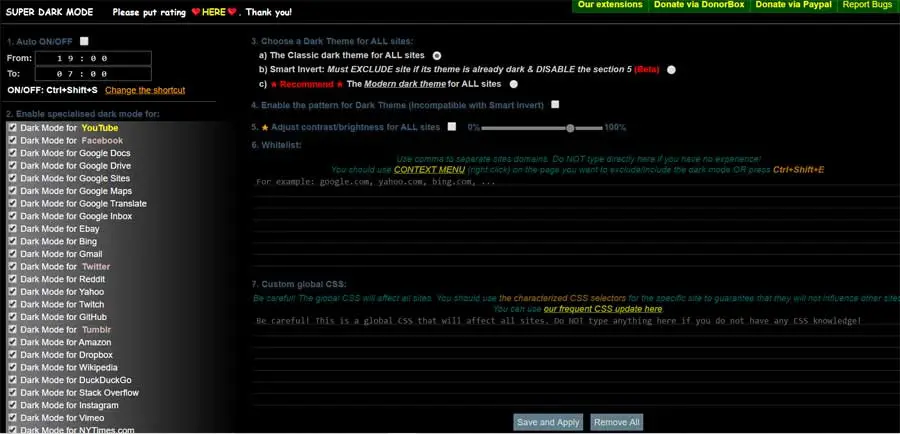Uncheck Dark Mode for Yahoo

pyautogui.click(x=13, y=292)
